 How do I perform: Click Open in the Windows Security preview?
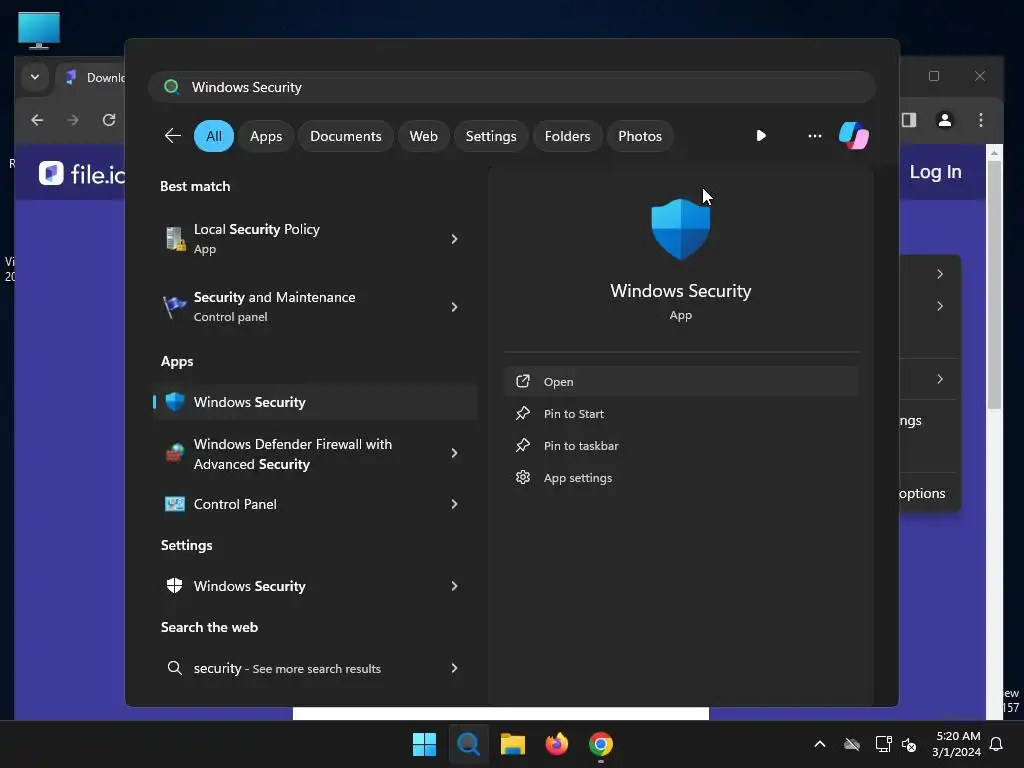click(680, 381)
